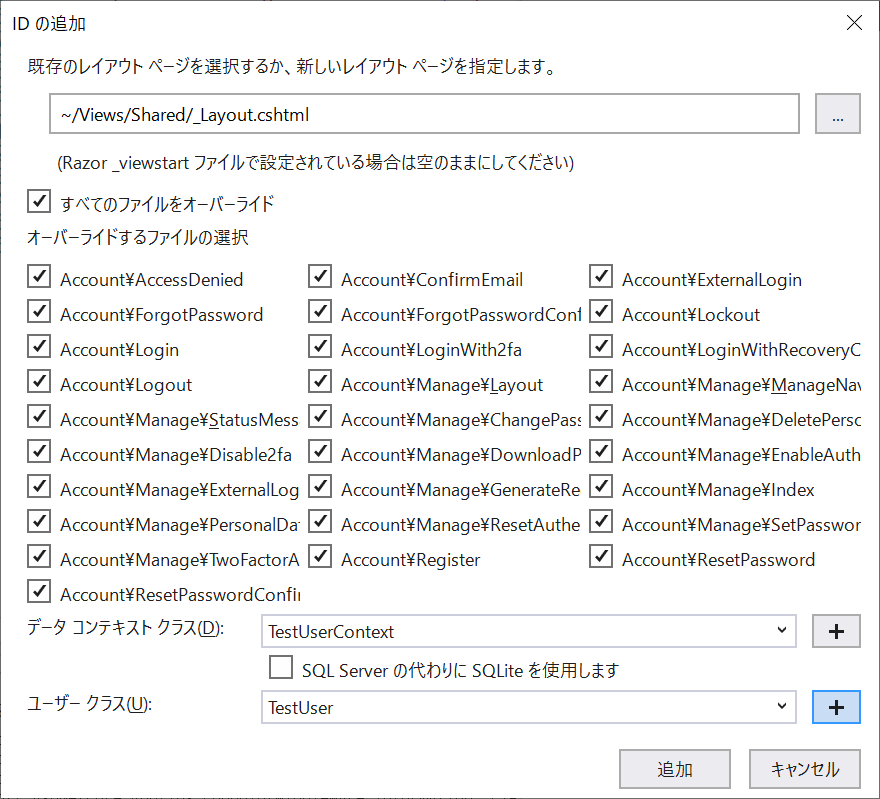Viewport: 880px width, 799px height.
Task: Edit the layout page path field
Action: point(424,114)
